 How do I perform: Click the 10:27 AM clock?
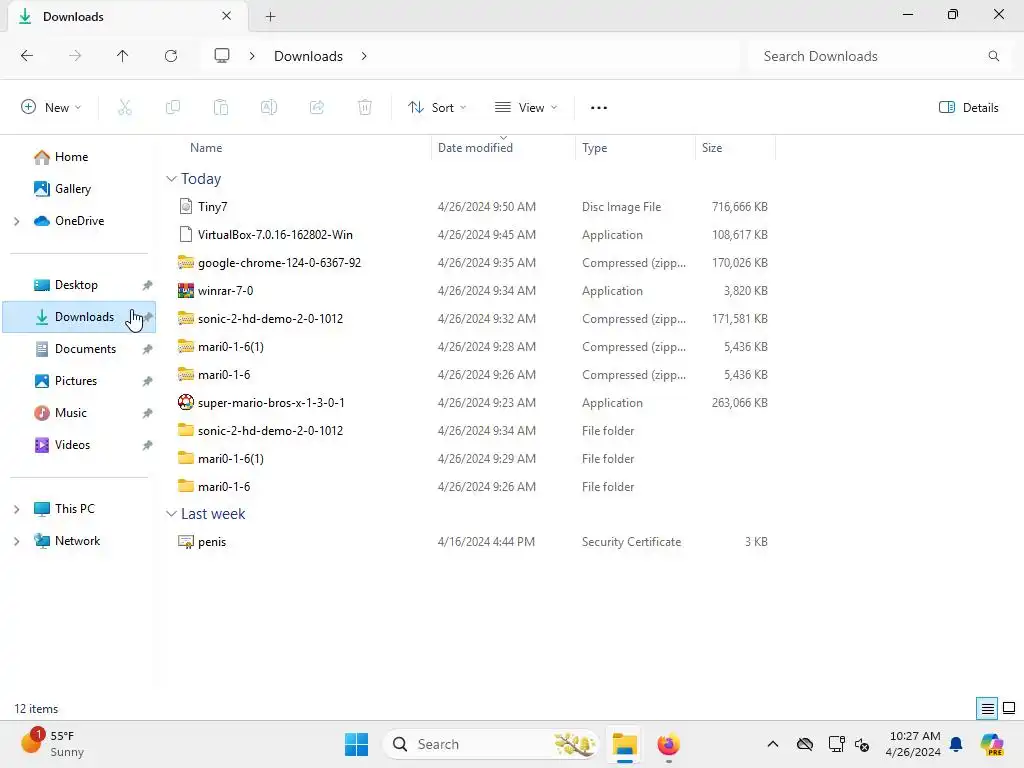point(914,736)
